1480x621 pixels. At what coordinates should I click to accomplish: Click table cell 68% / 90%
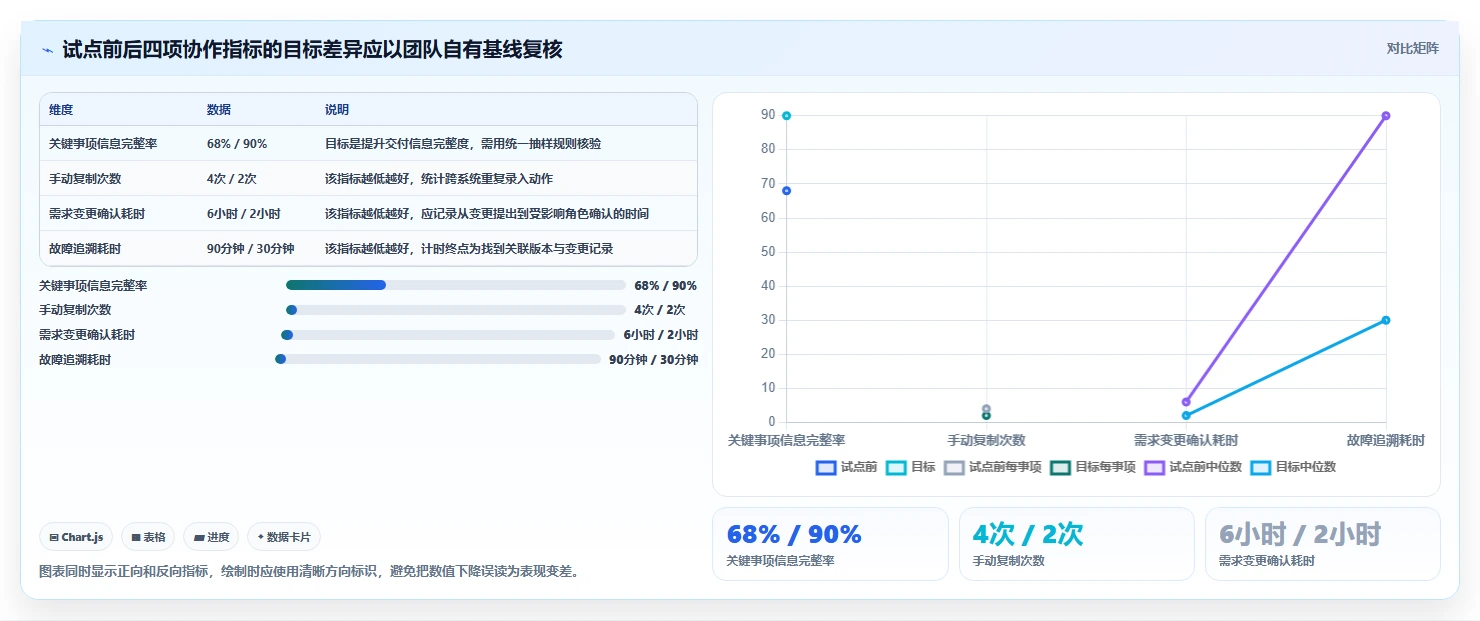coord(237,144)
